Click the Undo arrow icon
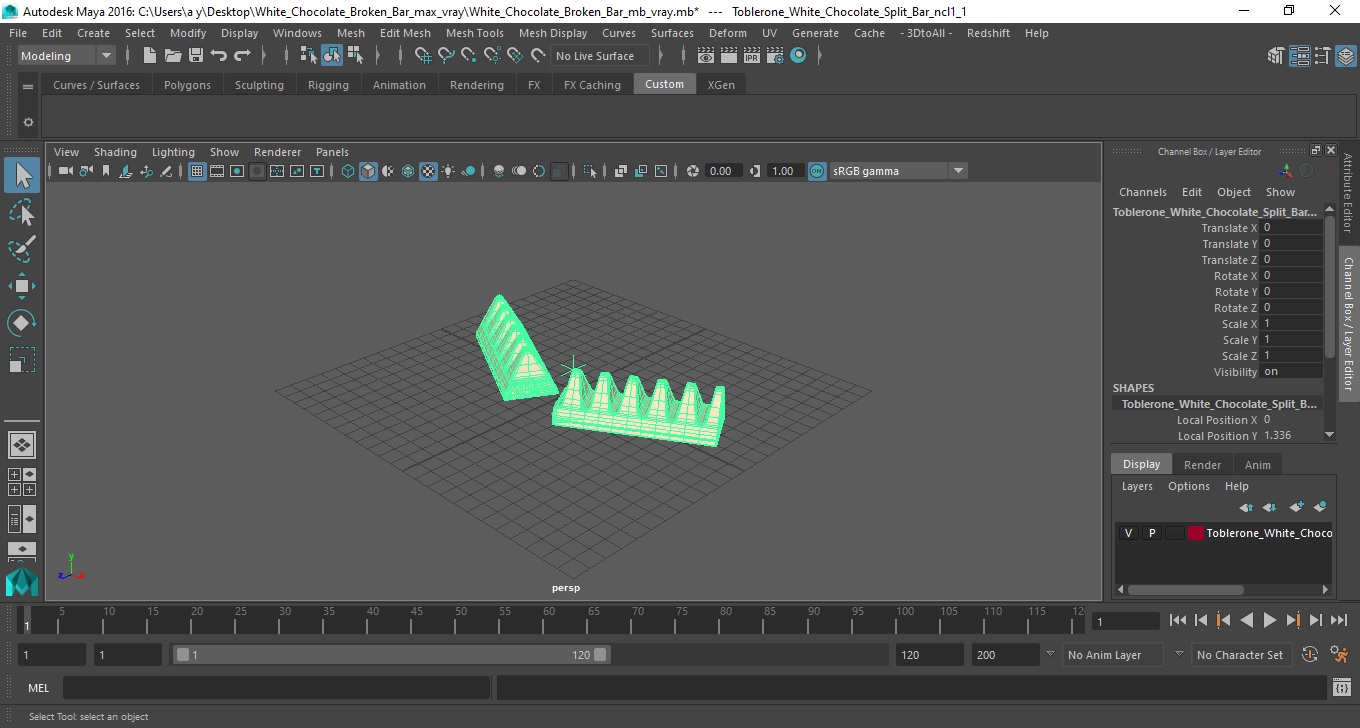Viewport: 1360px width, 728px height. (x=219, y=56)
